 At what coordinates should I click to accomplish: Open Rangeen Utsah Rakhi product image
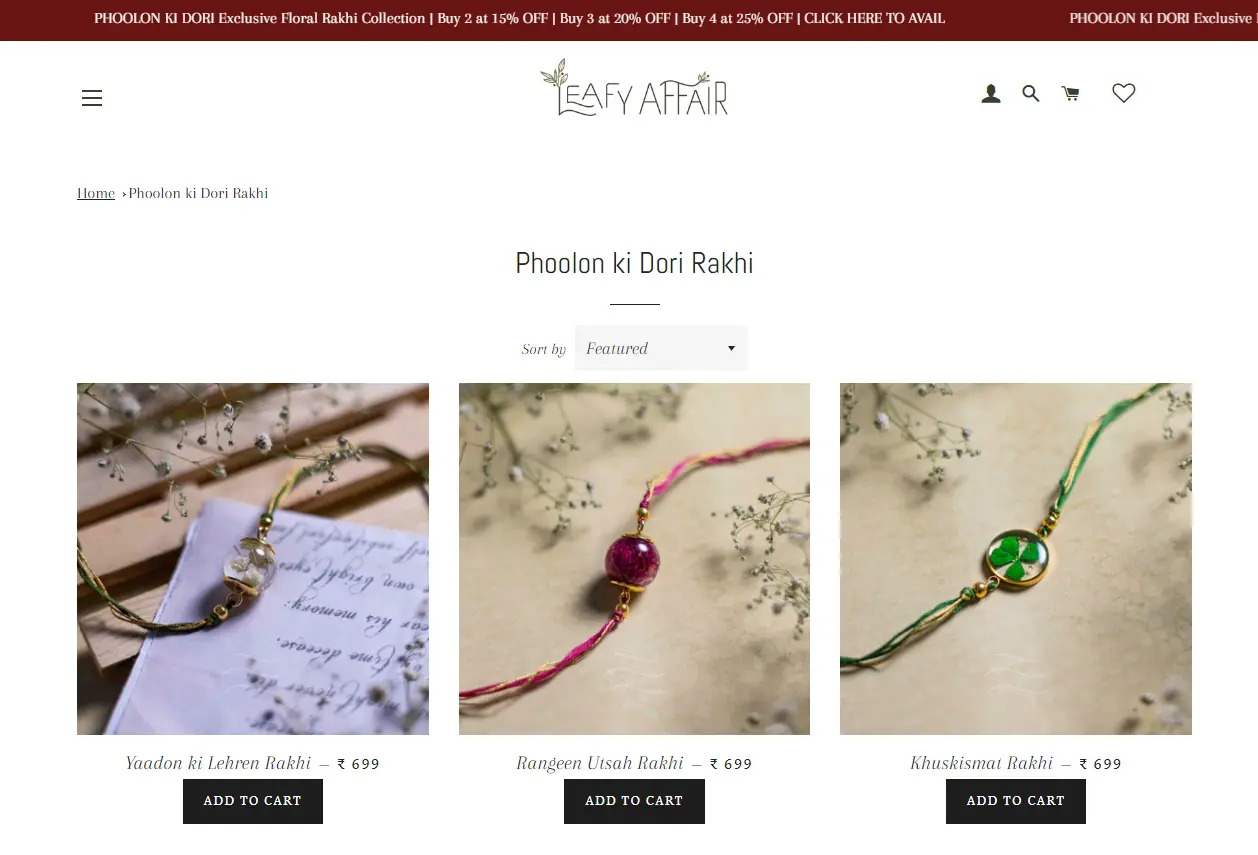[634, 559]
